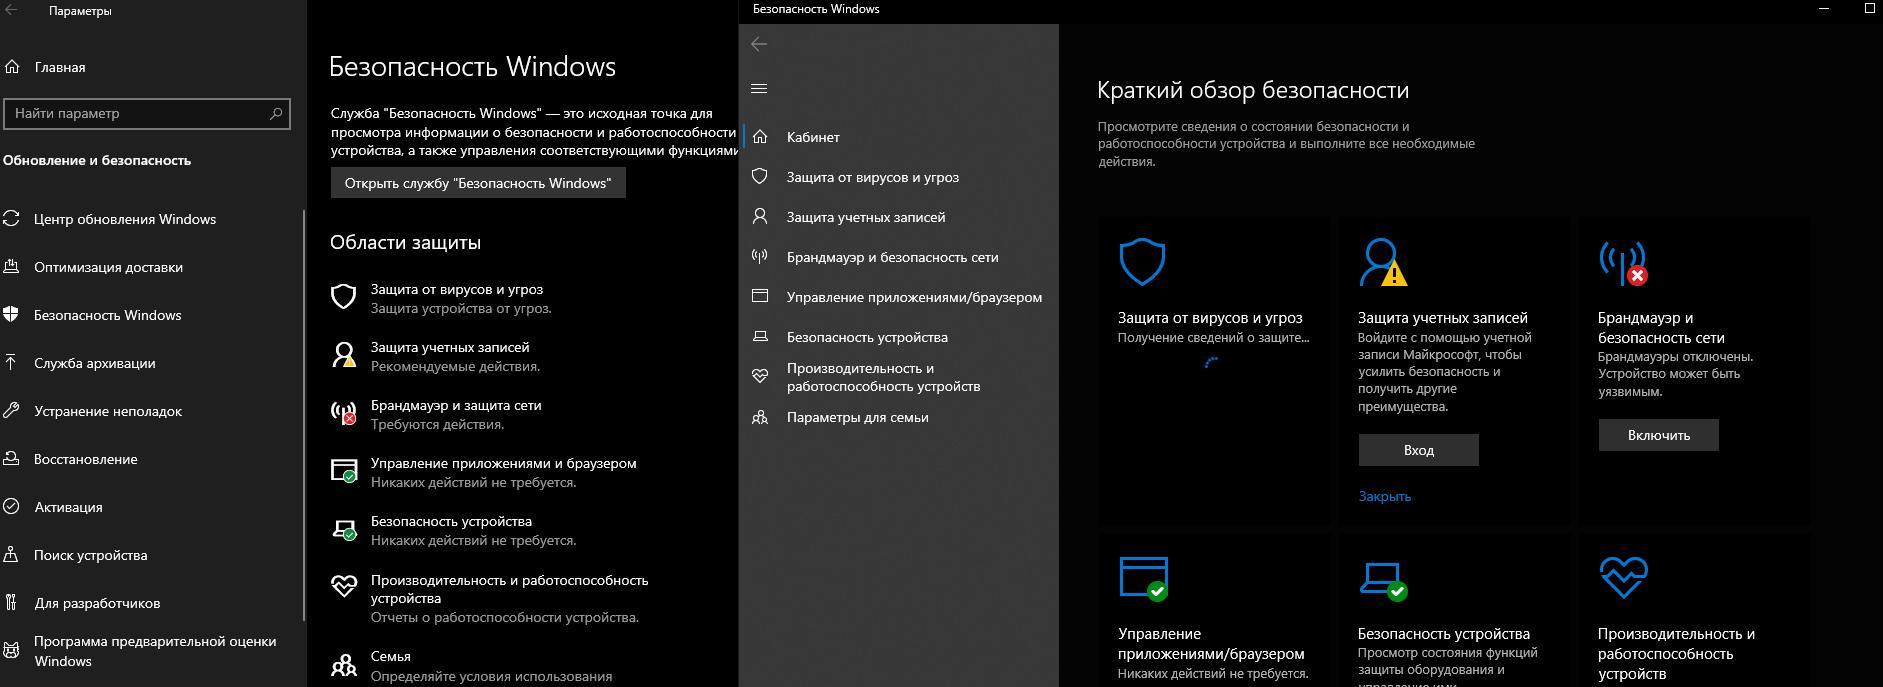
Task: Click the back arrow in the Параметры window
Action: (x=10, y=11)
